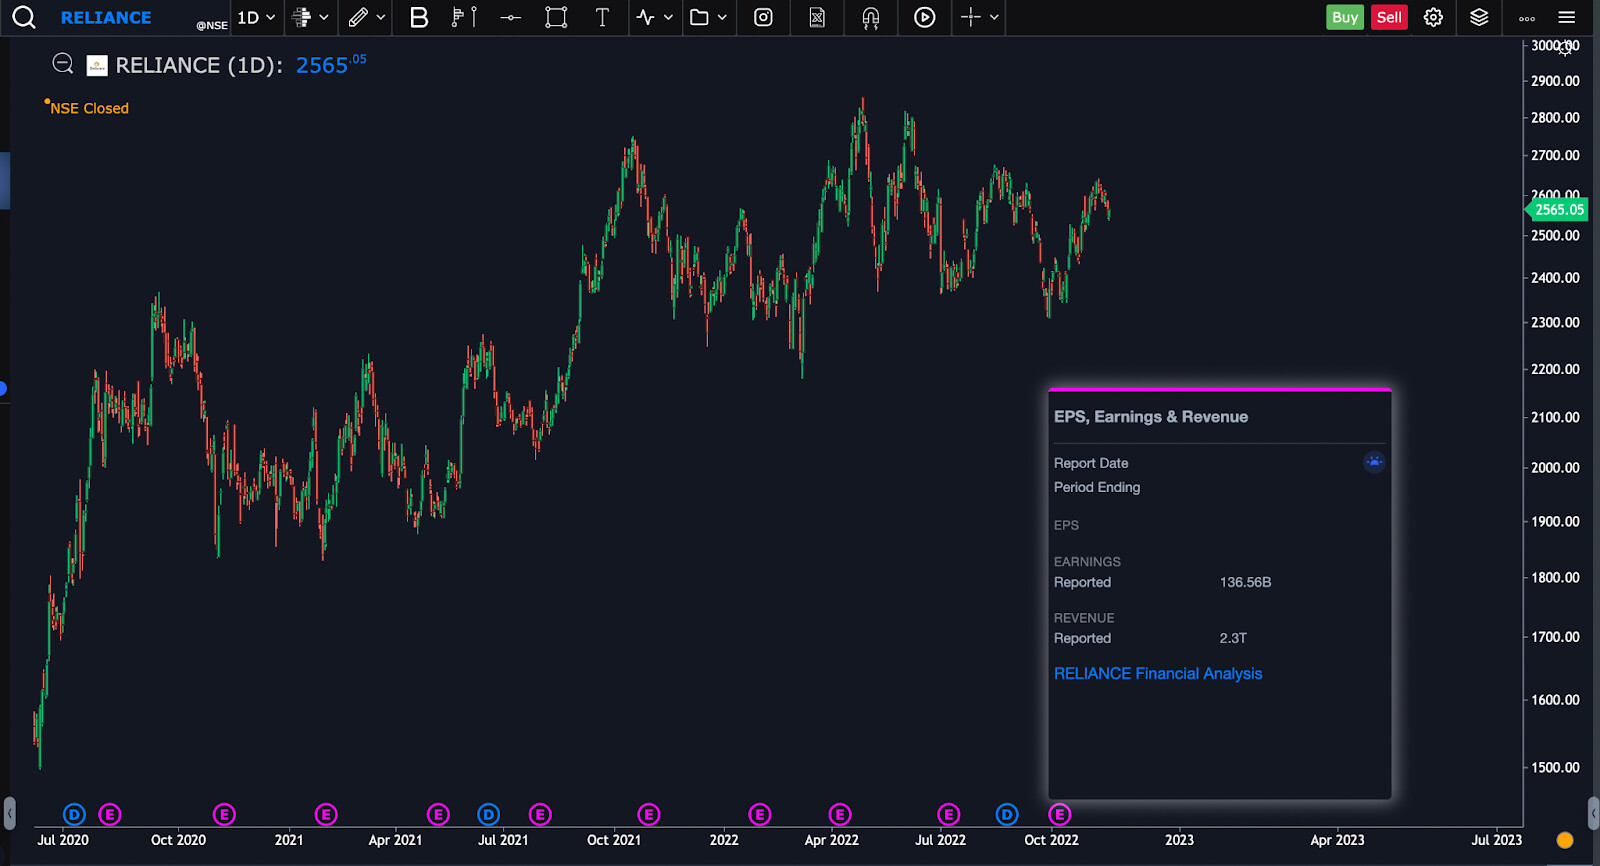Click the blue icon in earnings tooltip
The image size is (1600, 866).
[1374, 462]
